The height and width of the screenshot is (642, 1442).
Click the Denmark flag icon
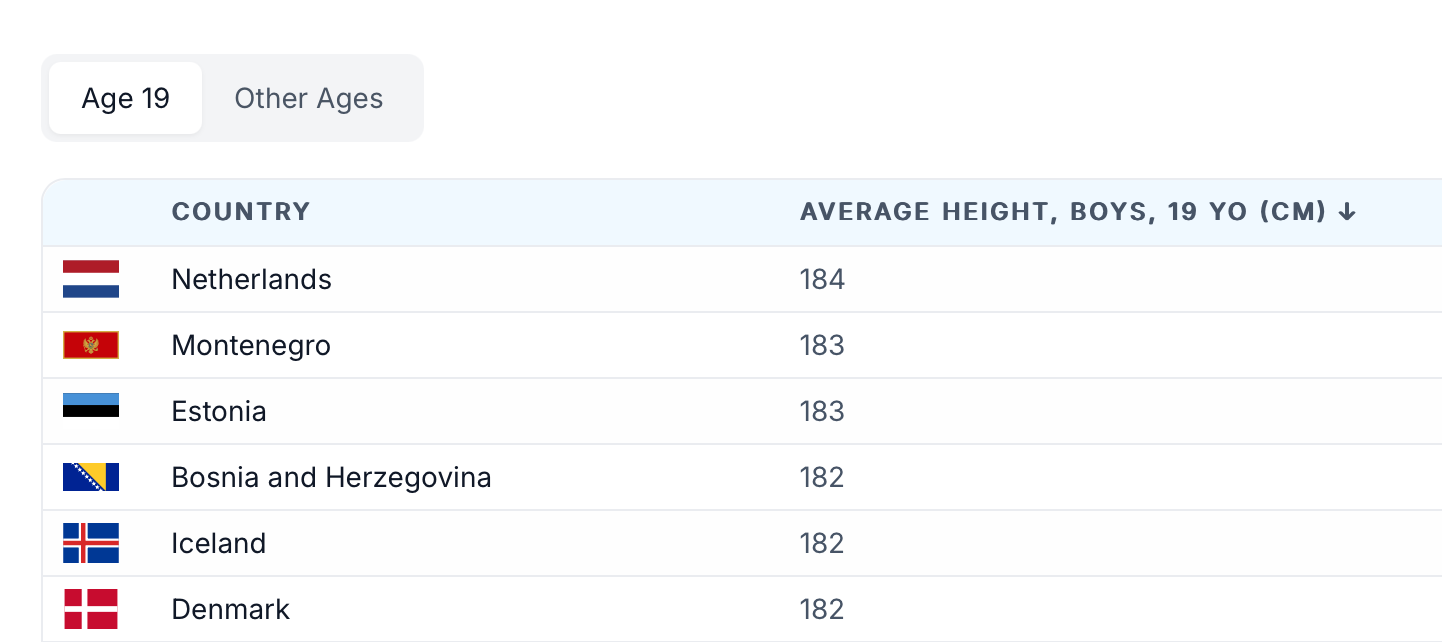[x=91, y=609]
